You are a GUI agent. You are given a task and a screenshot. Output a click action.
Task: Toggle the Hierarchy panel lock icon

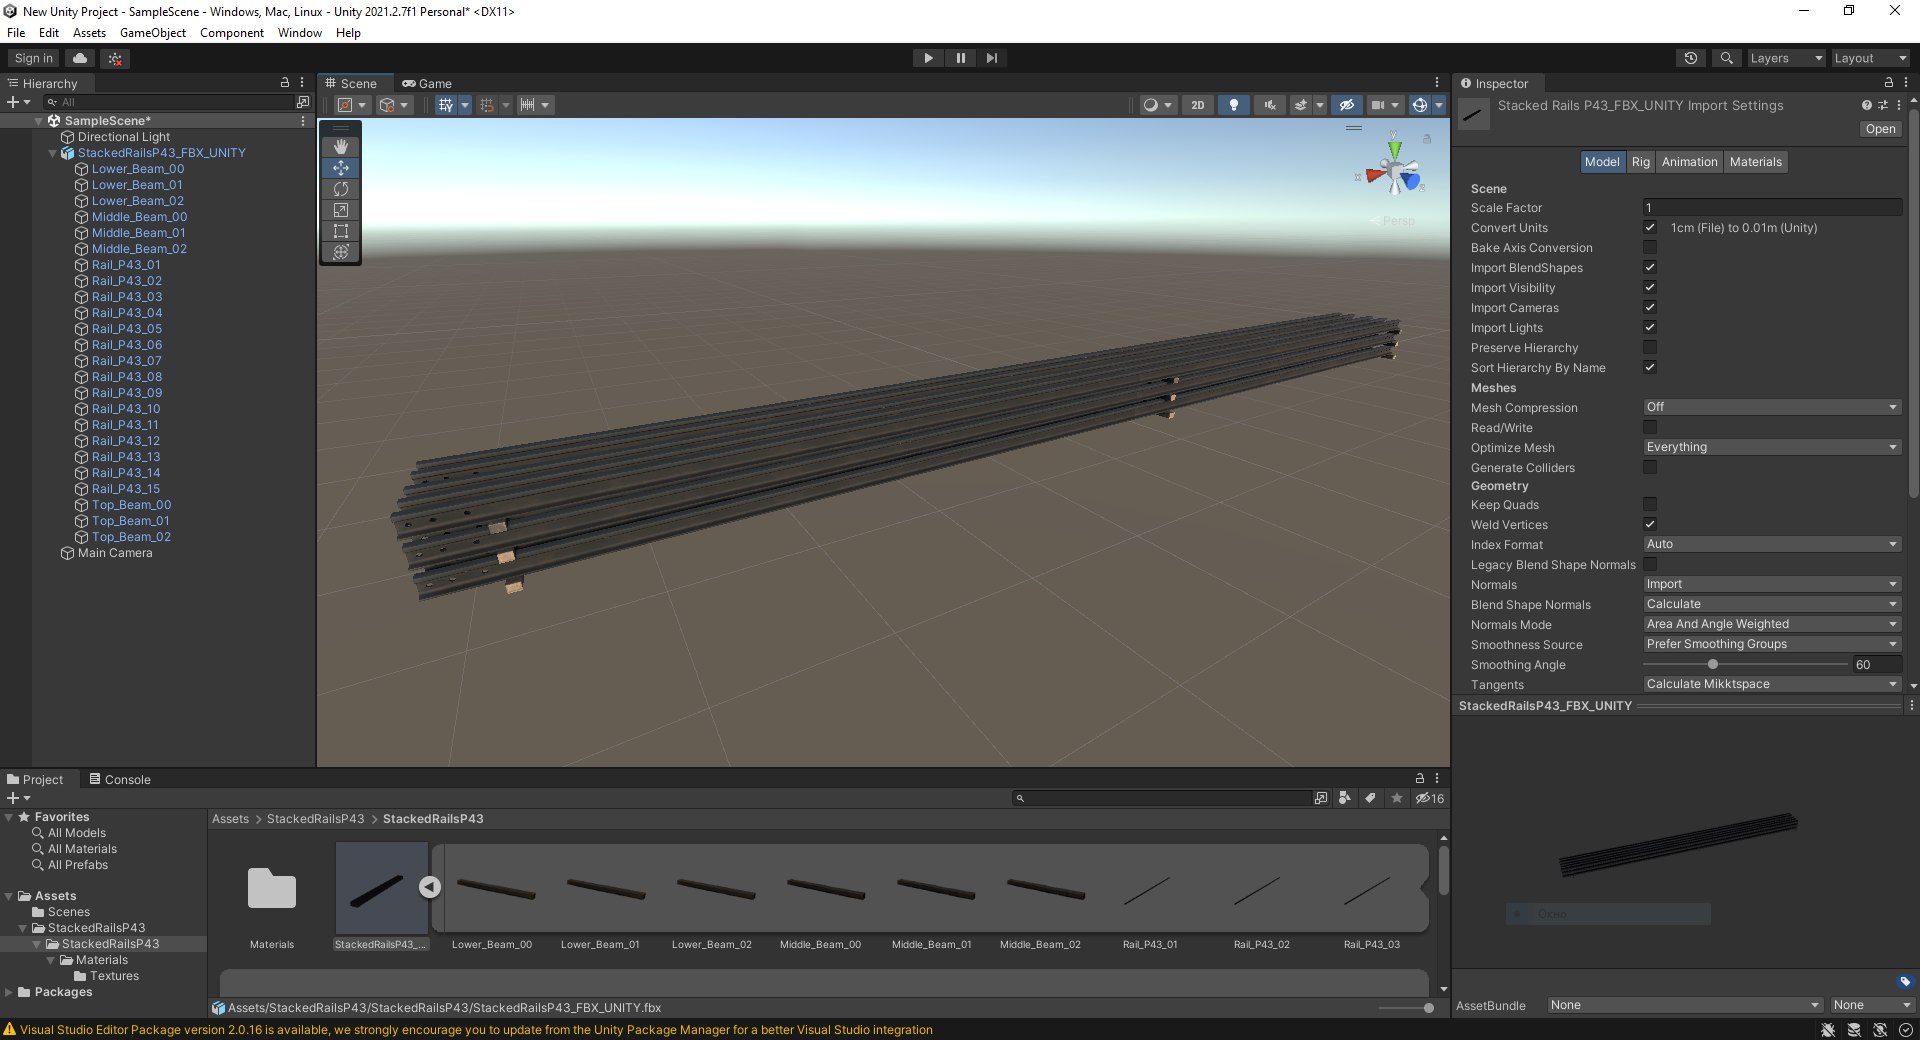[285, 83]
